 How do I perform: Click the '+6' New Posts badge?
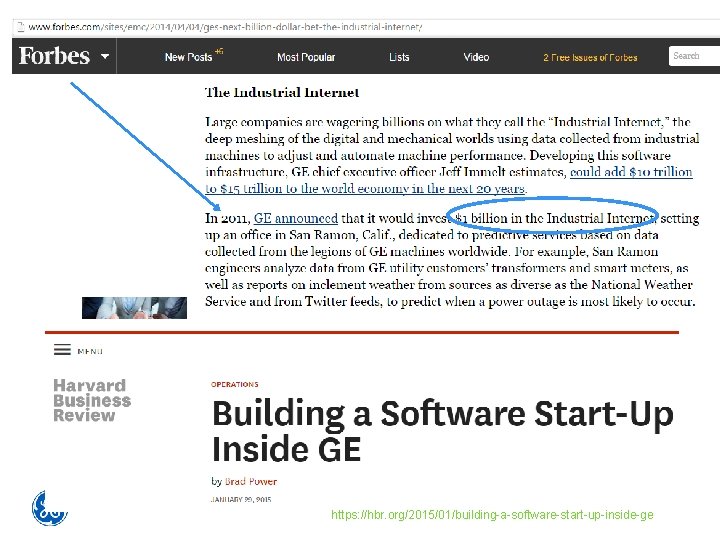tap(219, 51)
